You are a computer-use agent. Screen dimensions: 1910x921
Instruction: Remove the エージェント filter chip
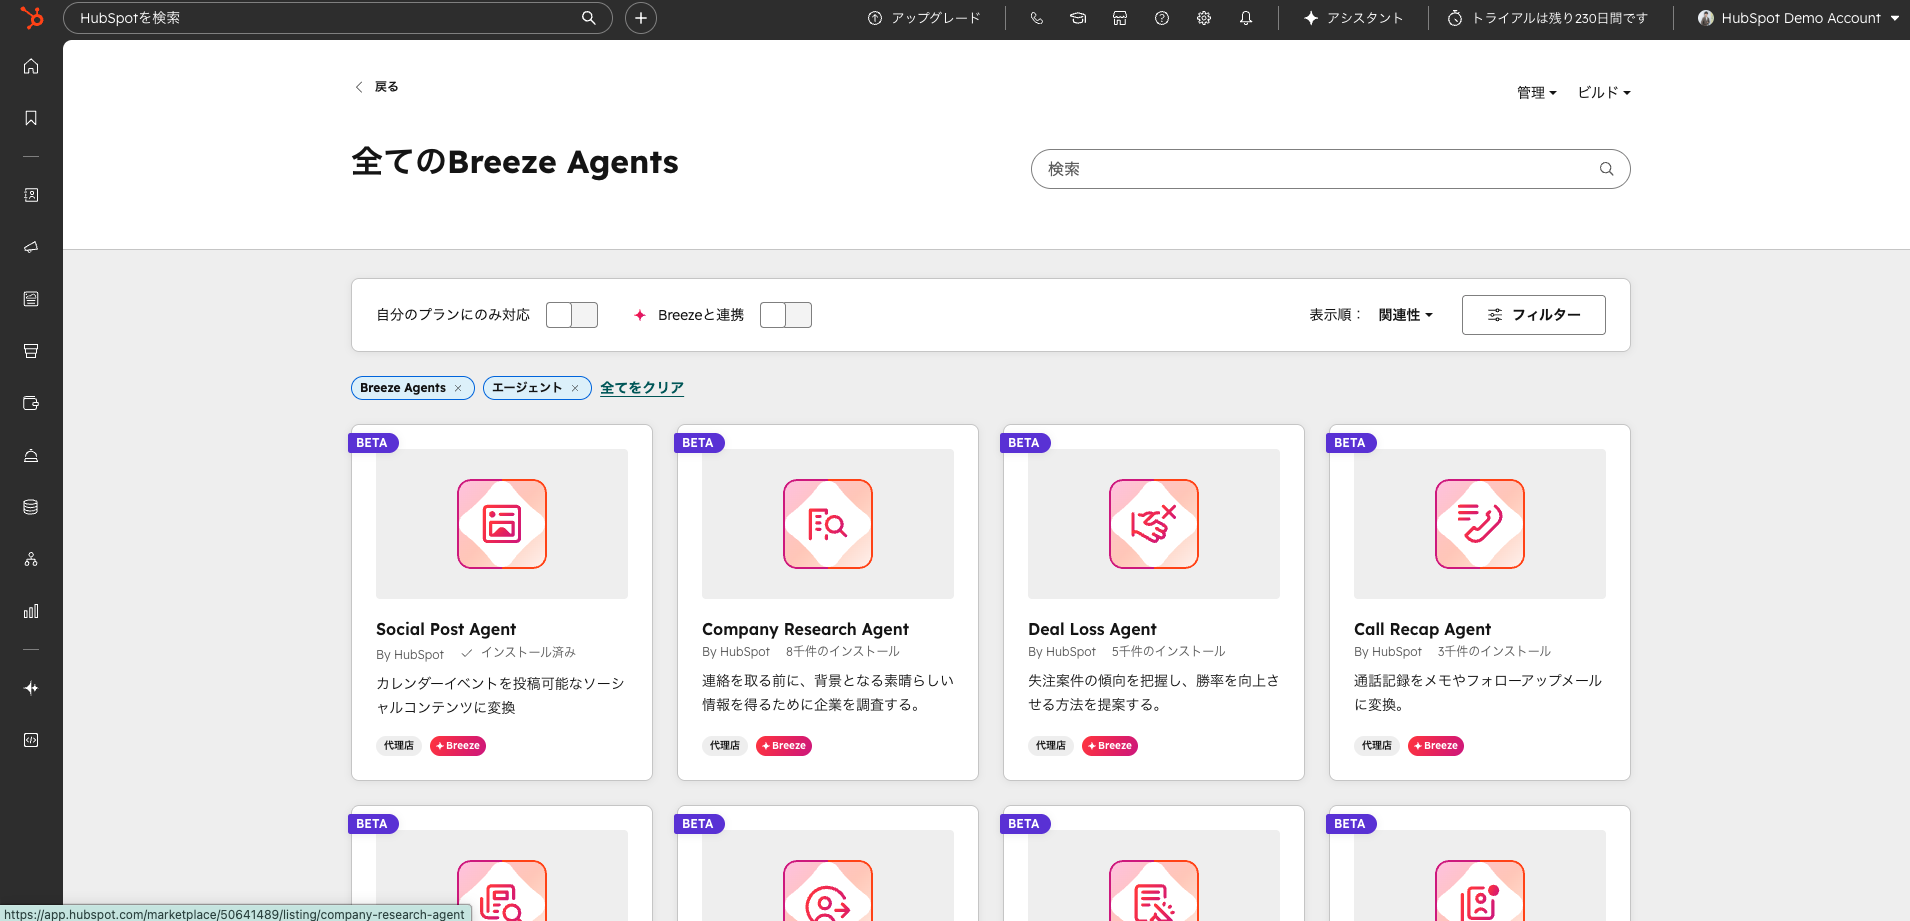pos(575,388)
